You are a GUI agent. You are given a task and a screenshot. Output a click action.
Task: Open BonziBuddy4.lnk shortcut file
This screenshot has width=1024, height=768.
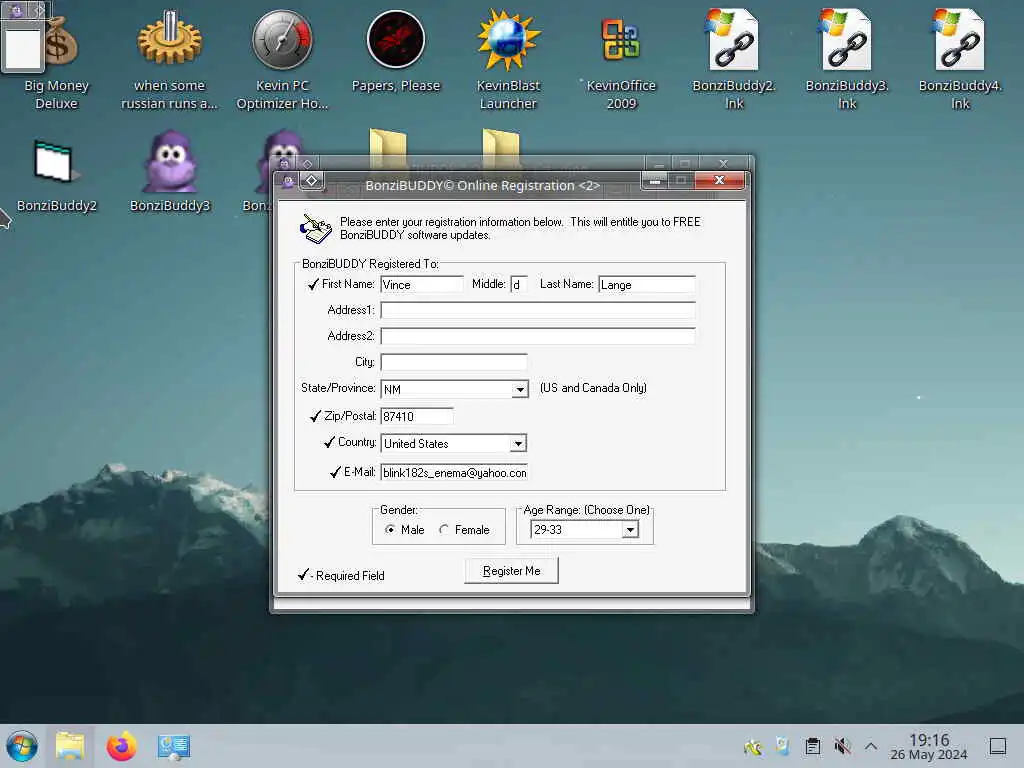960,59
